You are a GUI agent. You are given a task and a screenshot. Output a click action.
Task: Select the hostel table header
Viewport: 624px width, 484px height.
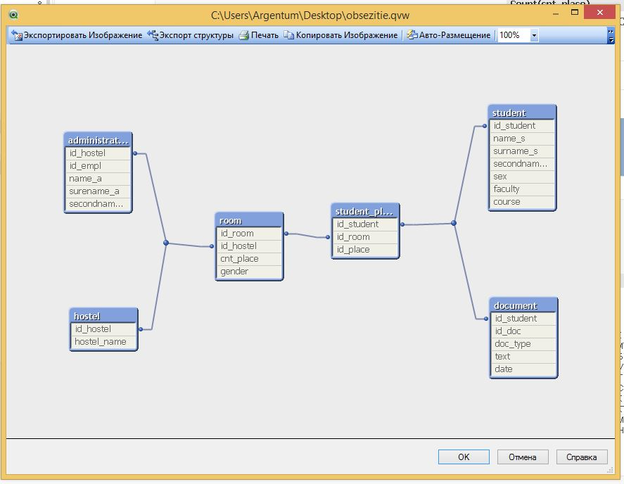click(x=103, y=316)
